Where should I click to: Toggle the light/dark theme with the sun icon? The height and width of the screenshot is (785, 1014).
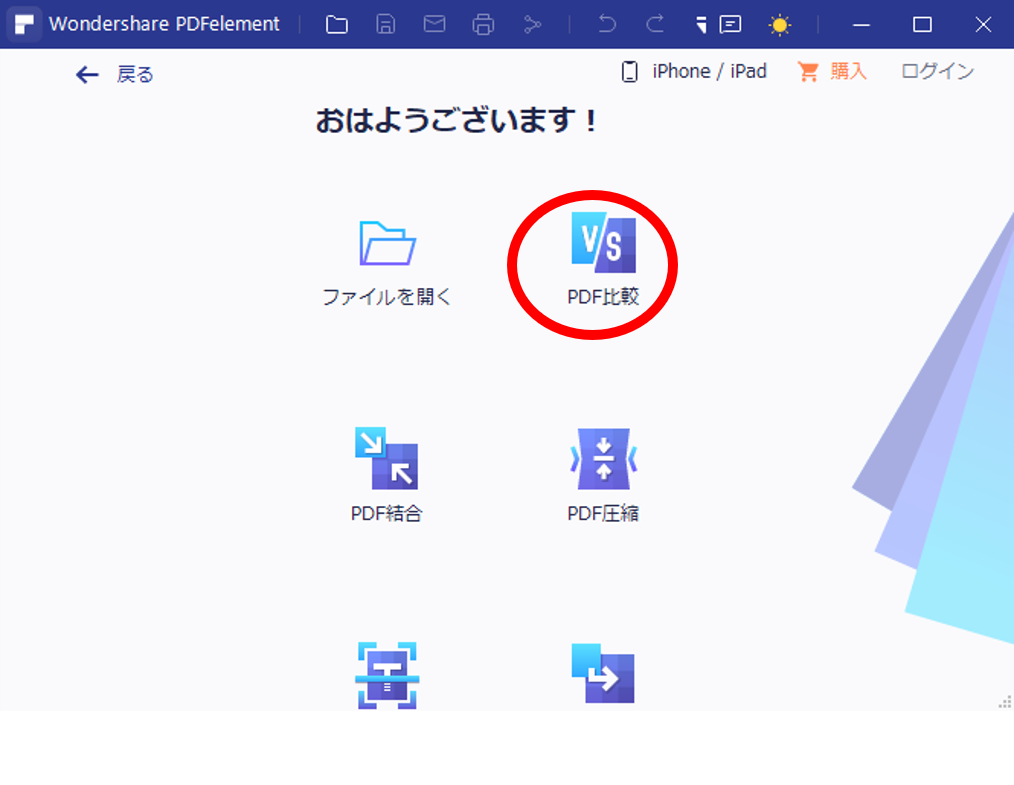tap(780, 24)
